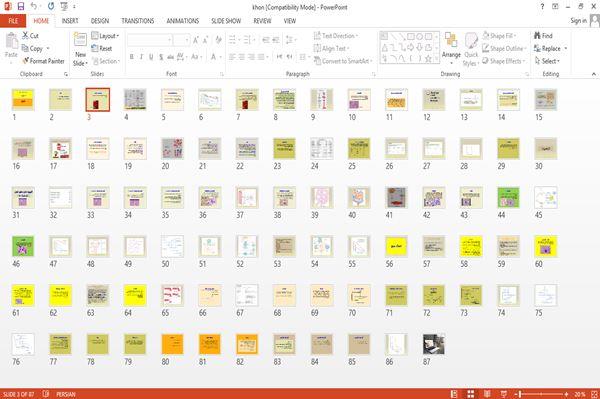This screenshot has height=399, width=600.
Task: Switch to the SLIDE SHOW tab
Action: [x=226, y=21]
